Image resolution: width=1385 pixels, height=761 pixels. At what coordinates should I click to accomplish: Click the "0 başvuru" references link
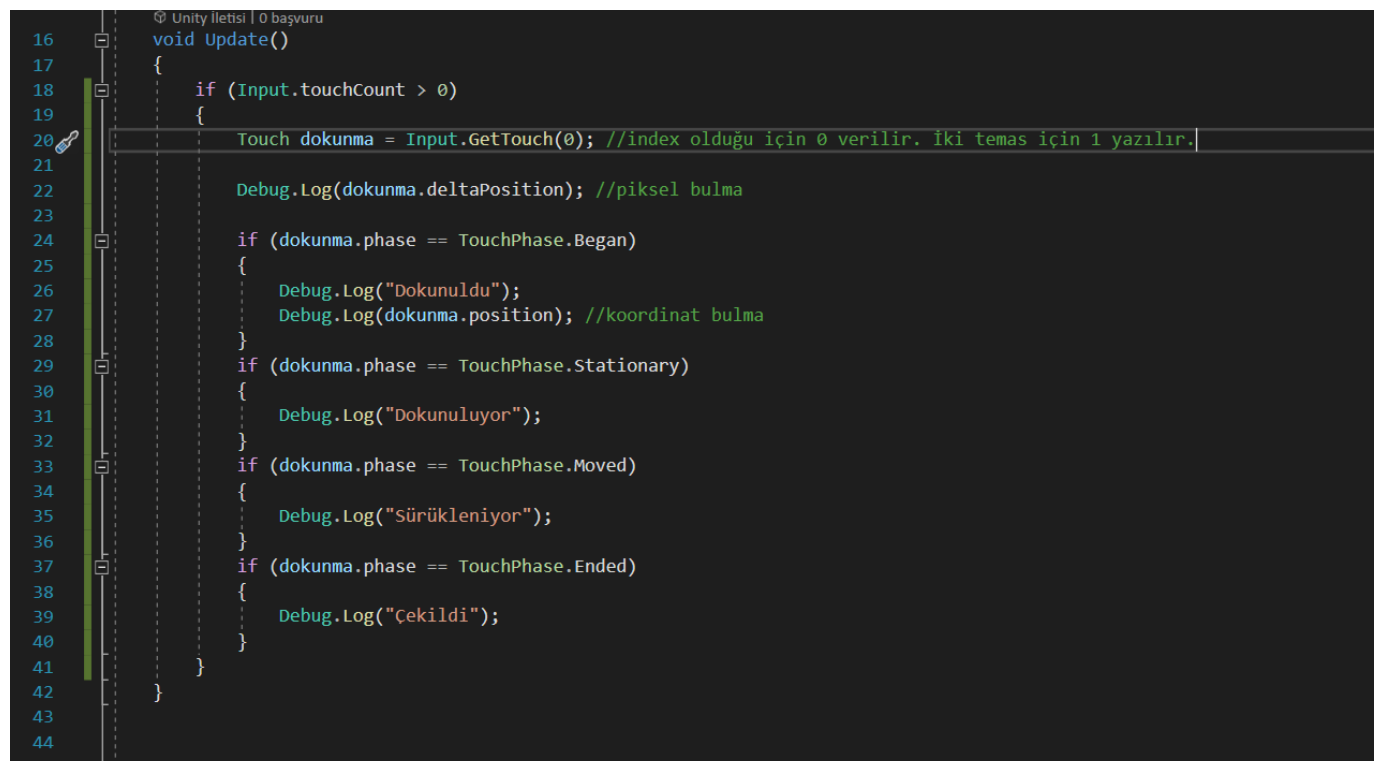coord(291,18)
